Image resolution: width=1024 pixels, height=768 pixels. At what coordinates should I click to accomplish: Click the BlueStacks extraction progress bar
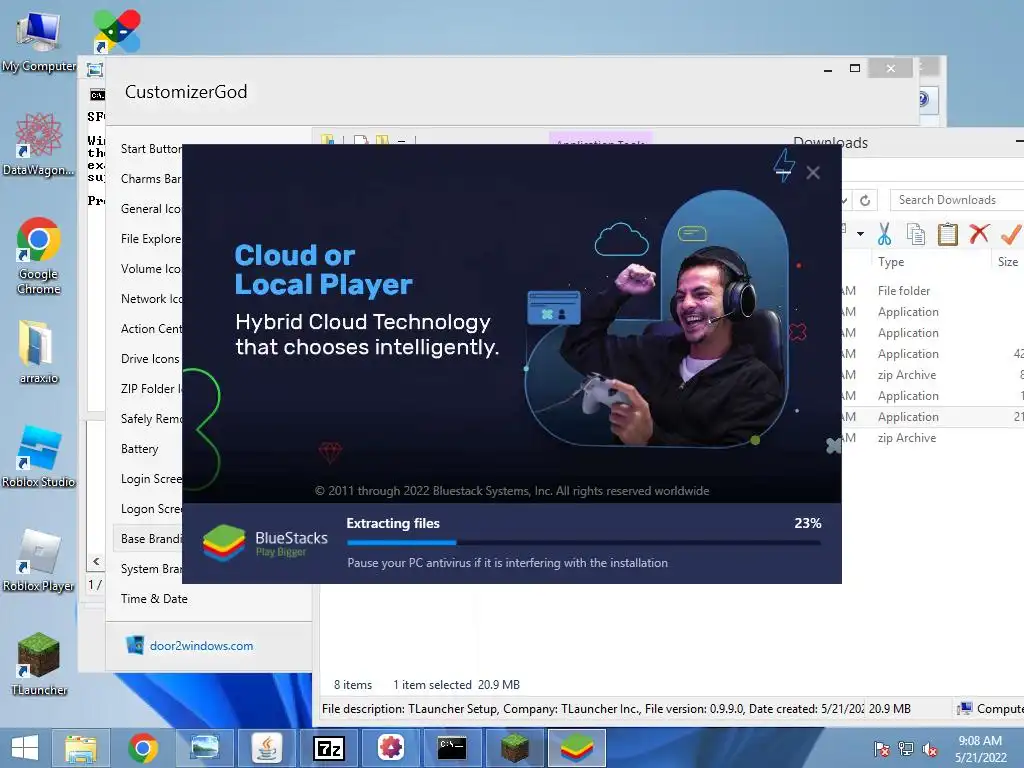coord(584,542)
